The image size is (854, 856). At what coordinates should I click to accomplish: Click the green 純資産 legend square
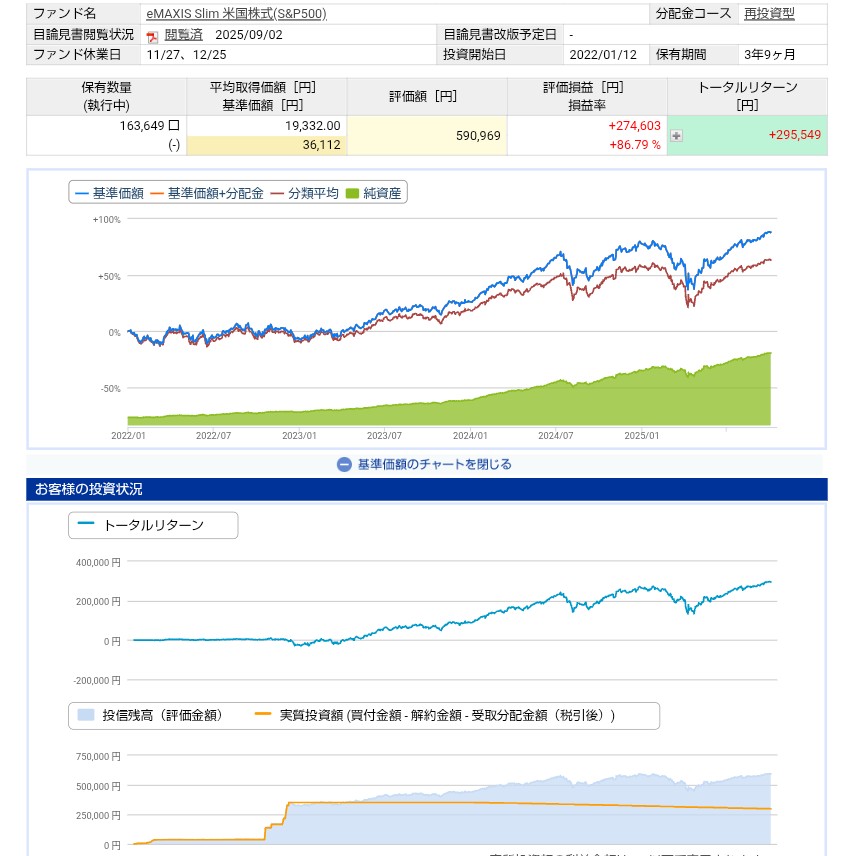click(x=352, y=194)
